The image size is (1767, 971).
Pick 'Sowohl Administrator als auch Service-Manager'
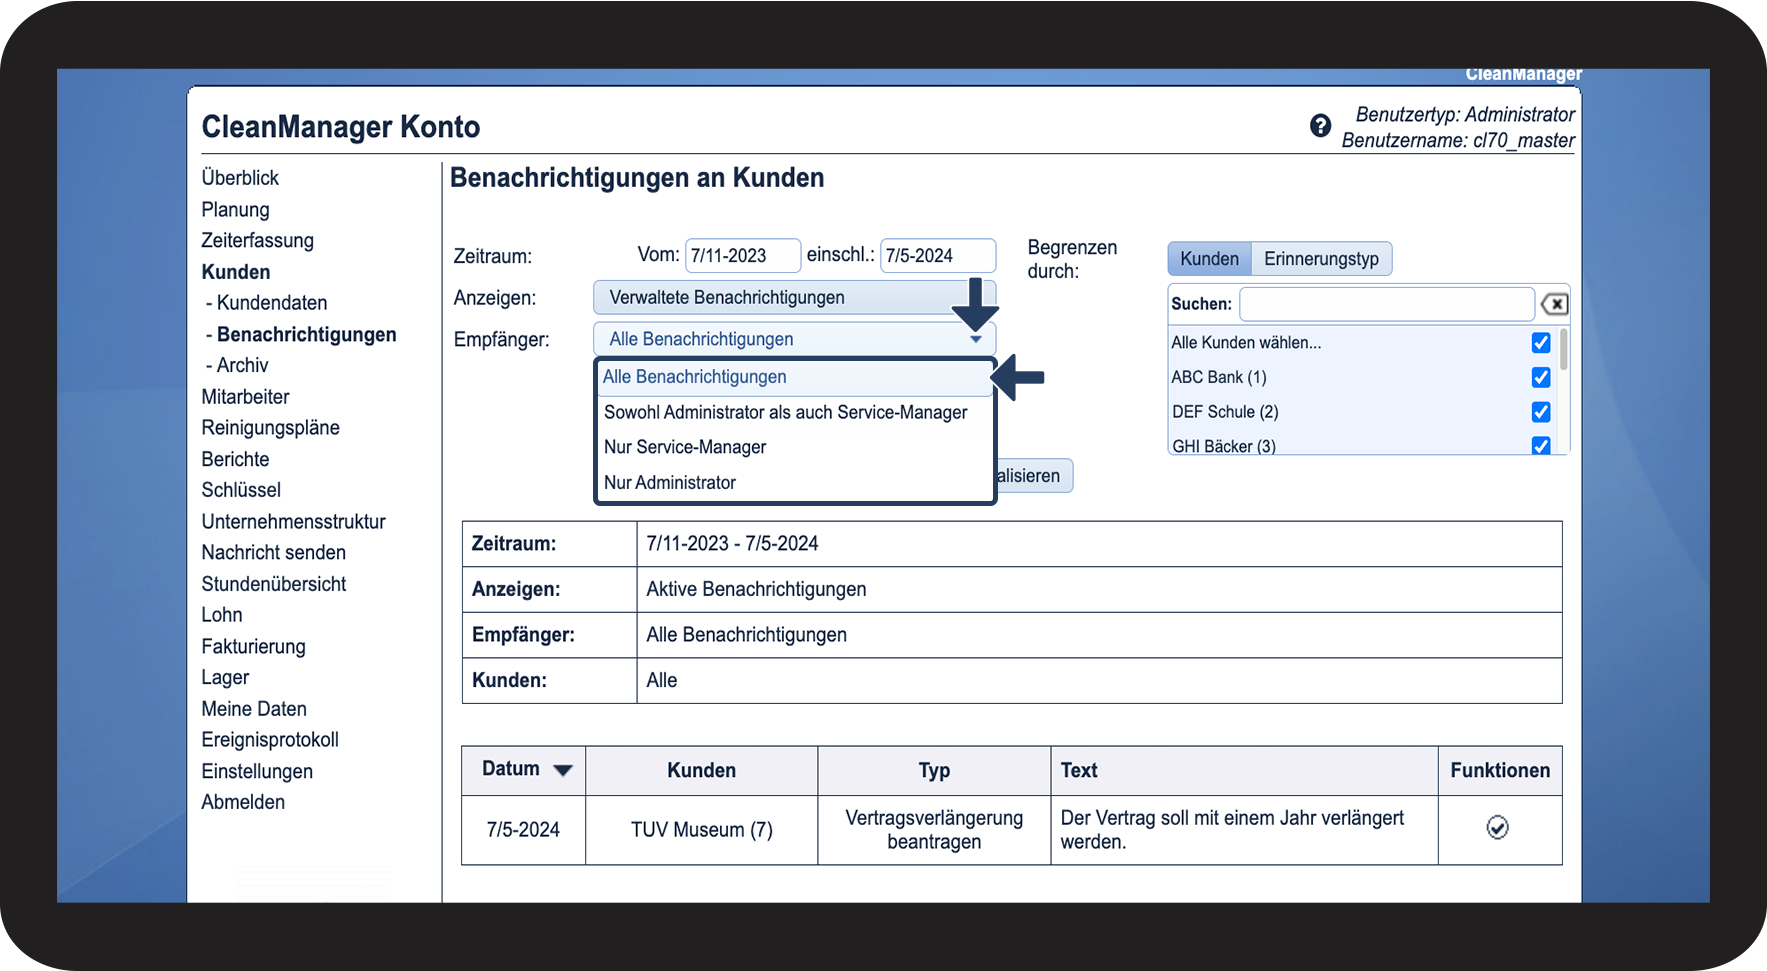click(785, 412)
